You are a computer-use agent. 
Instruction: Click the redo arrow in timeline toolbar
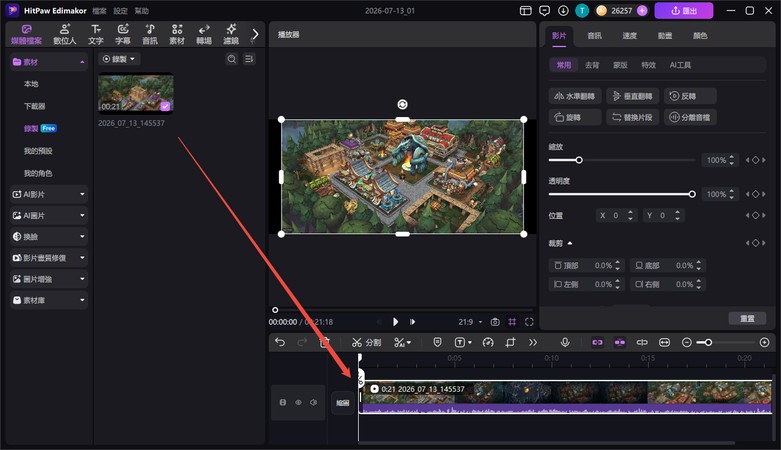point(302,342)
